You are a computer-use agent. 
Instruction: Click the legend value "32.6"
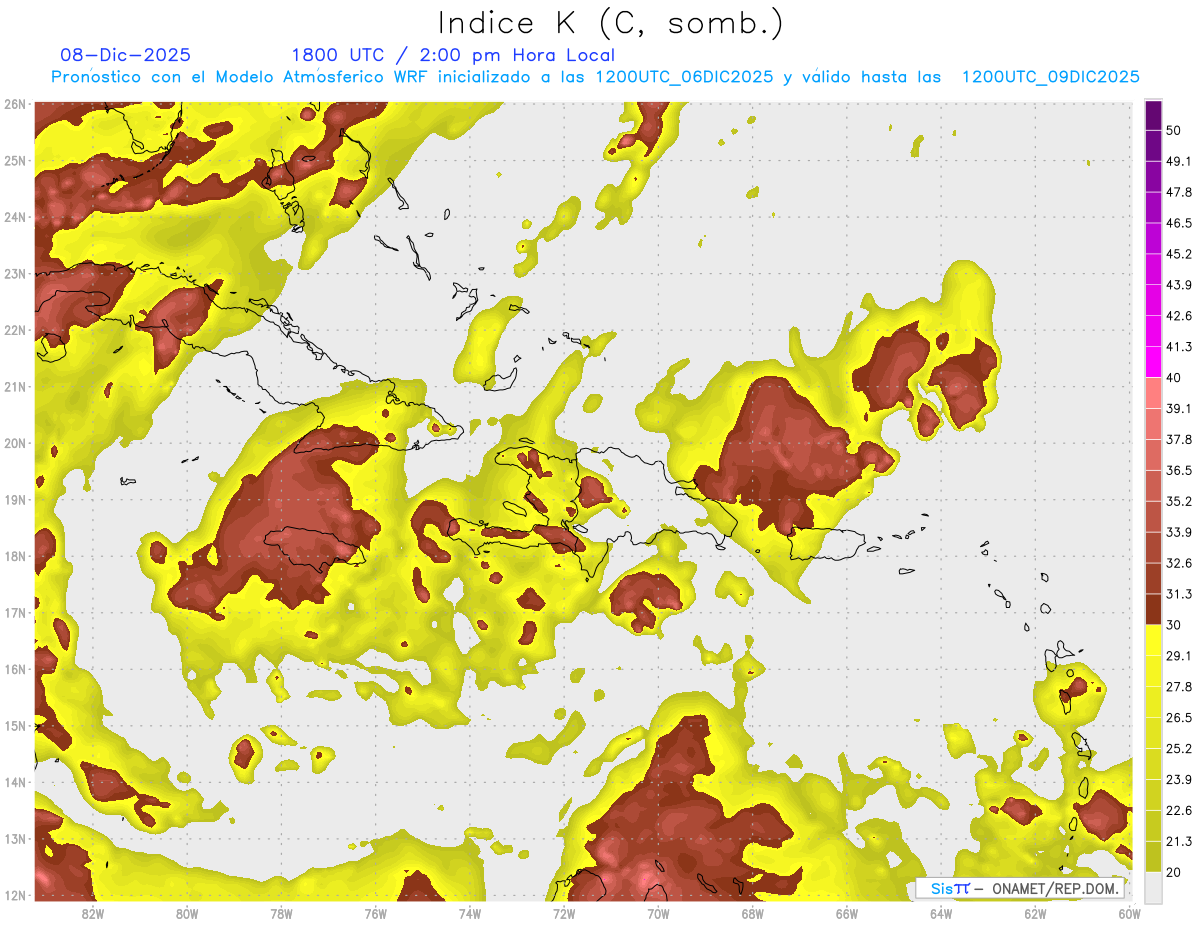[x=1178, y=563]
